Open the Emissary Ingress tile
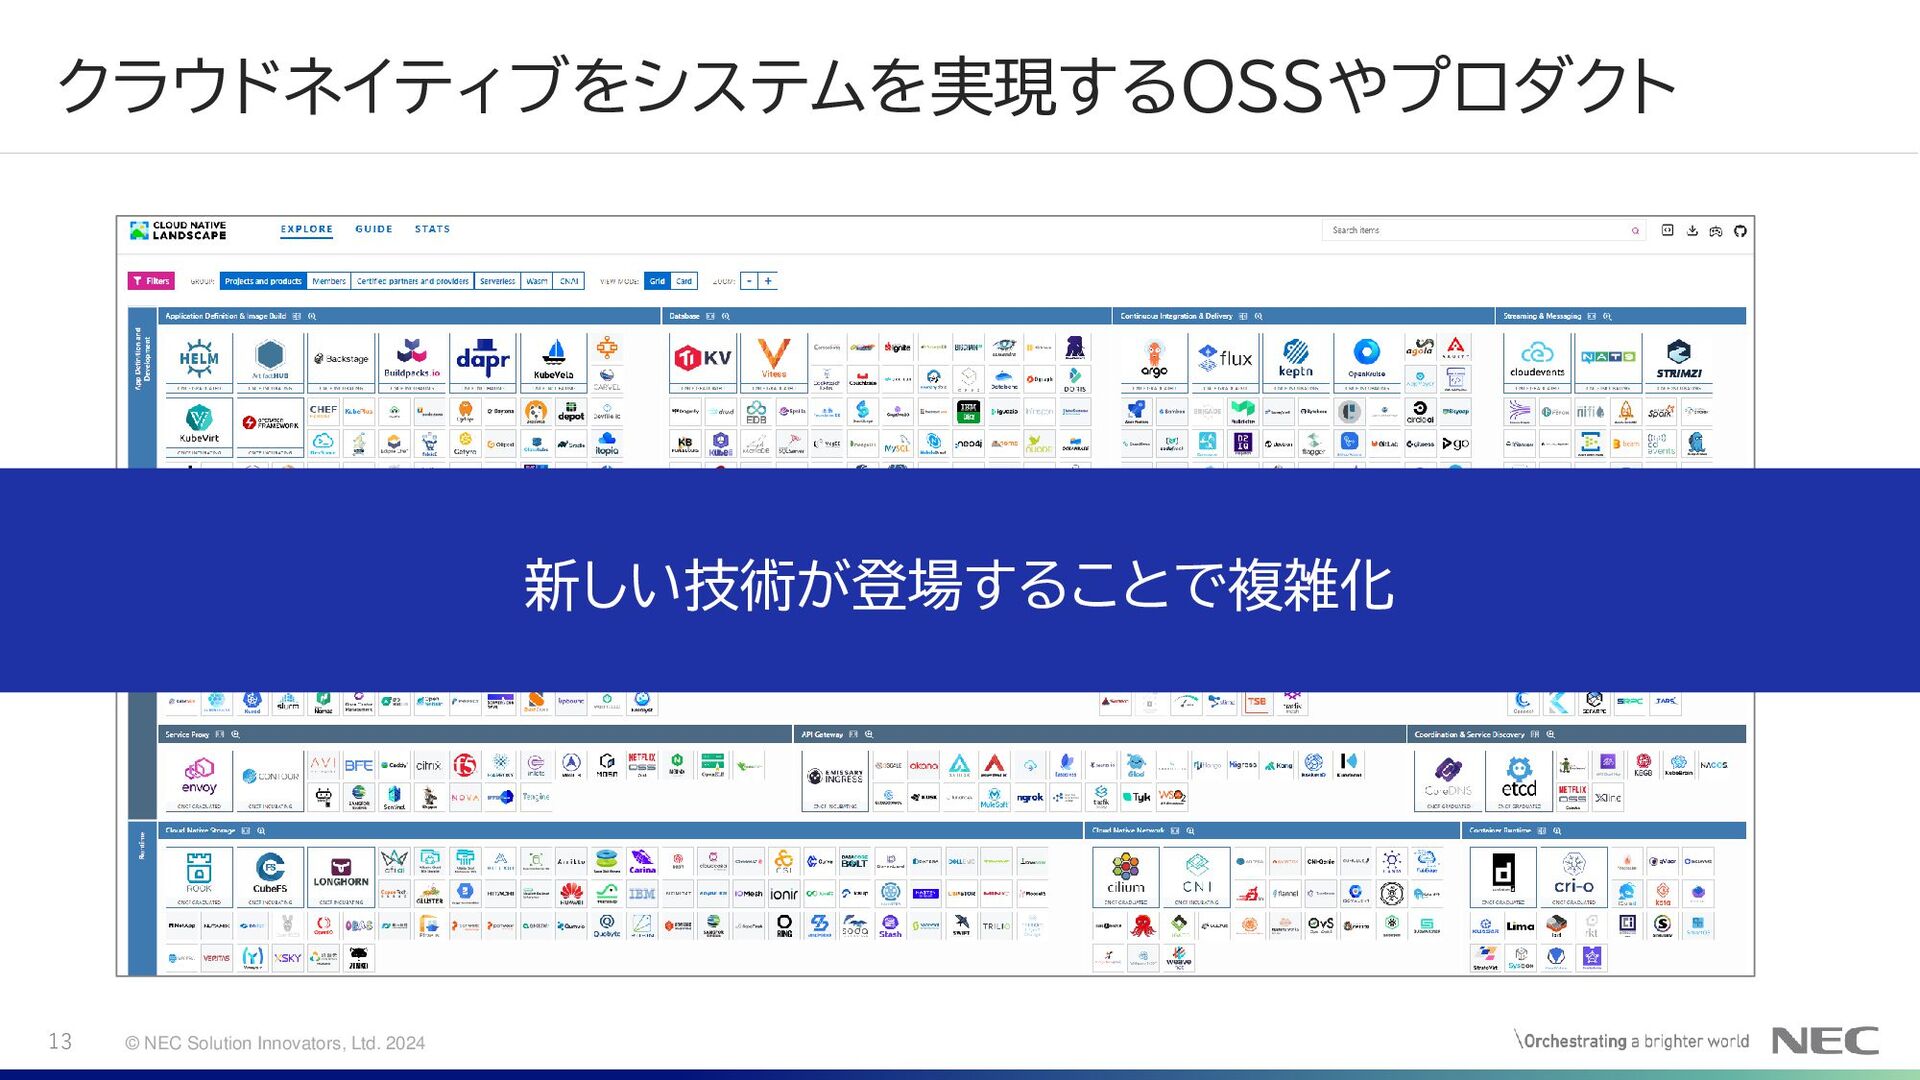 tap(836, 780)
